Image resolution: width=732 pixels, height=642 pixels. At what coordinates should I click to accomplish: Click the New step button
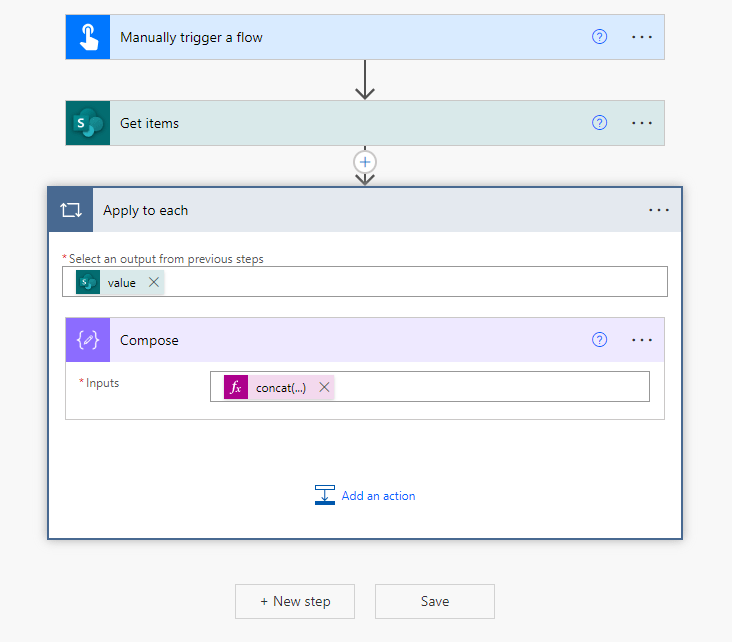[295, 601]
